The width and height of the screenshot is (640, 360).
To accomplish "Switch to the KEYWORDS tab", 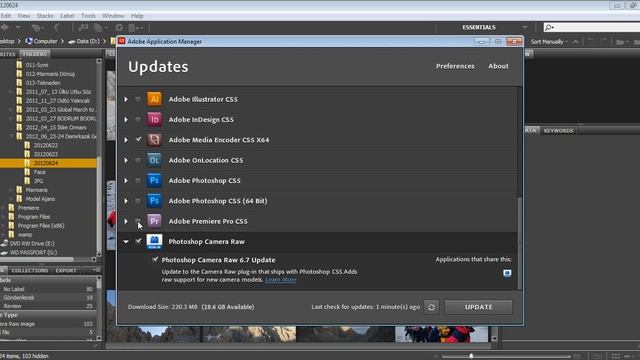I will coord(558,131).
